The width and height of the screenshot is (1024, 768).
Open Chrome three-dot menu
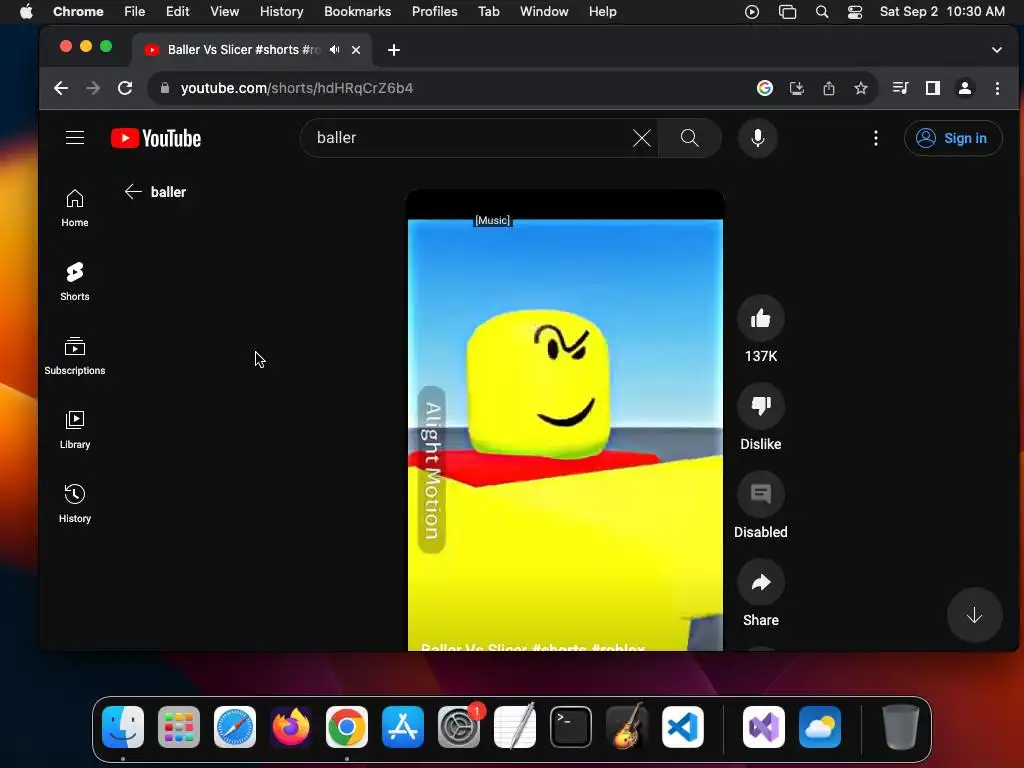(997, 88)
